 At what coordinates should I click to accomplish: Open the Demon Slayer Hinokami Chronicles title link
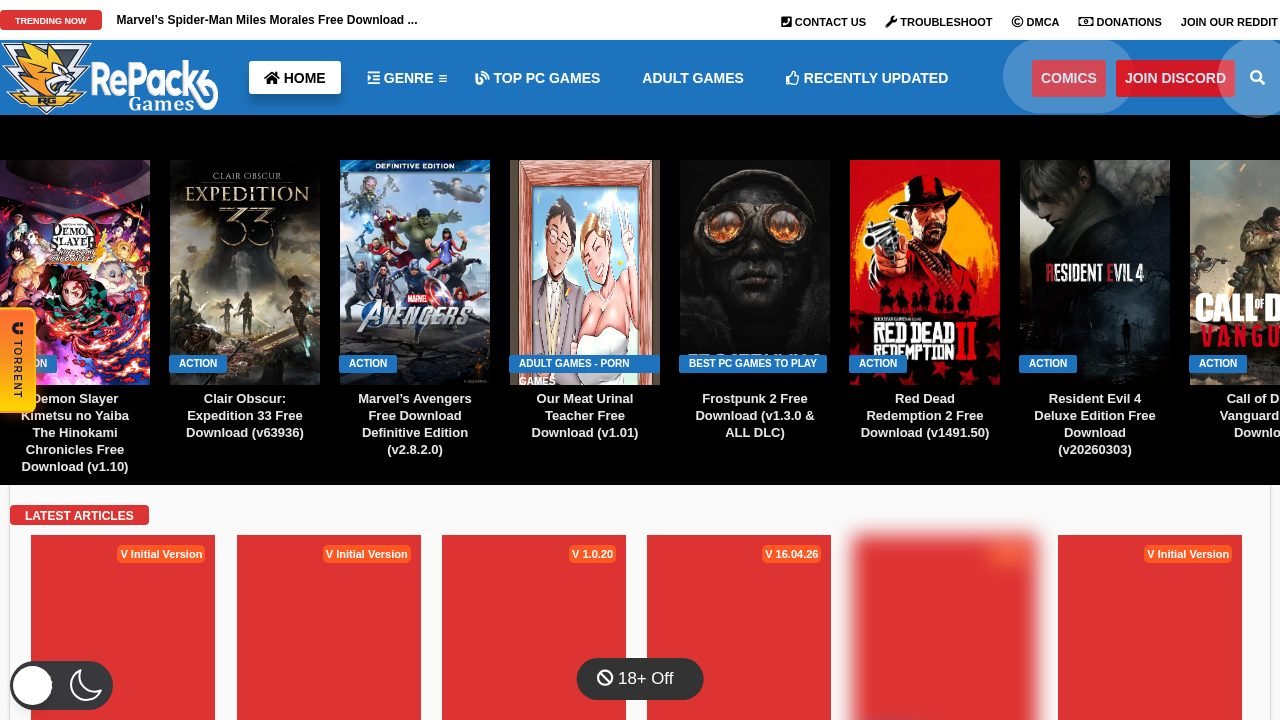pos(75,432)
